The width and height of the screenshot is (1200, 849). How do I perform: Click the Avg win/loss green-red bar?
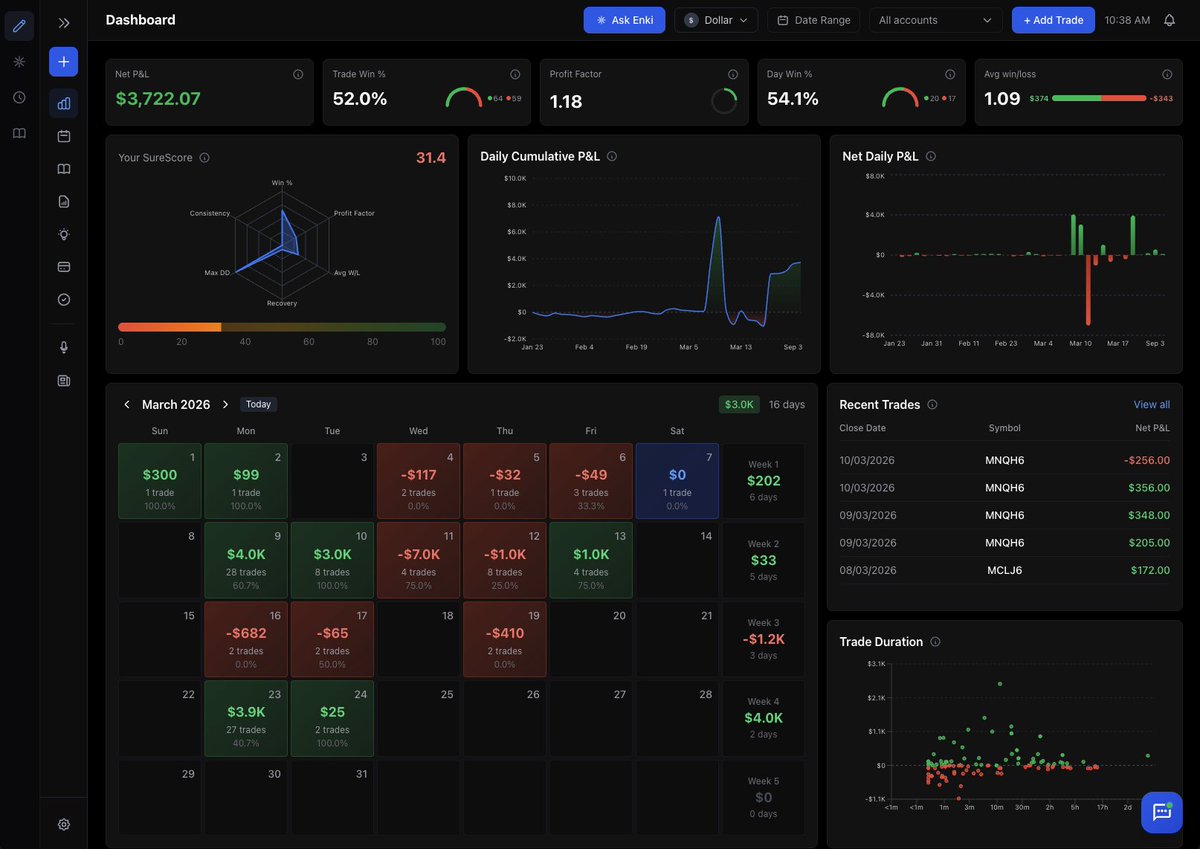point(1099,98)
